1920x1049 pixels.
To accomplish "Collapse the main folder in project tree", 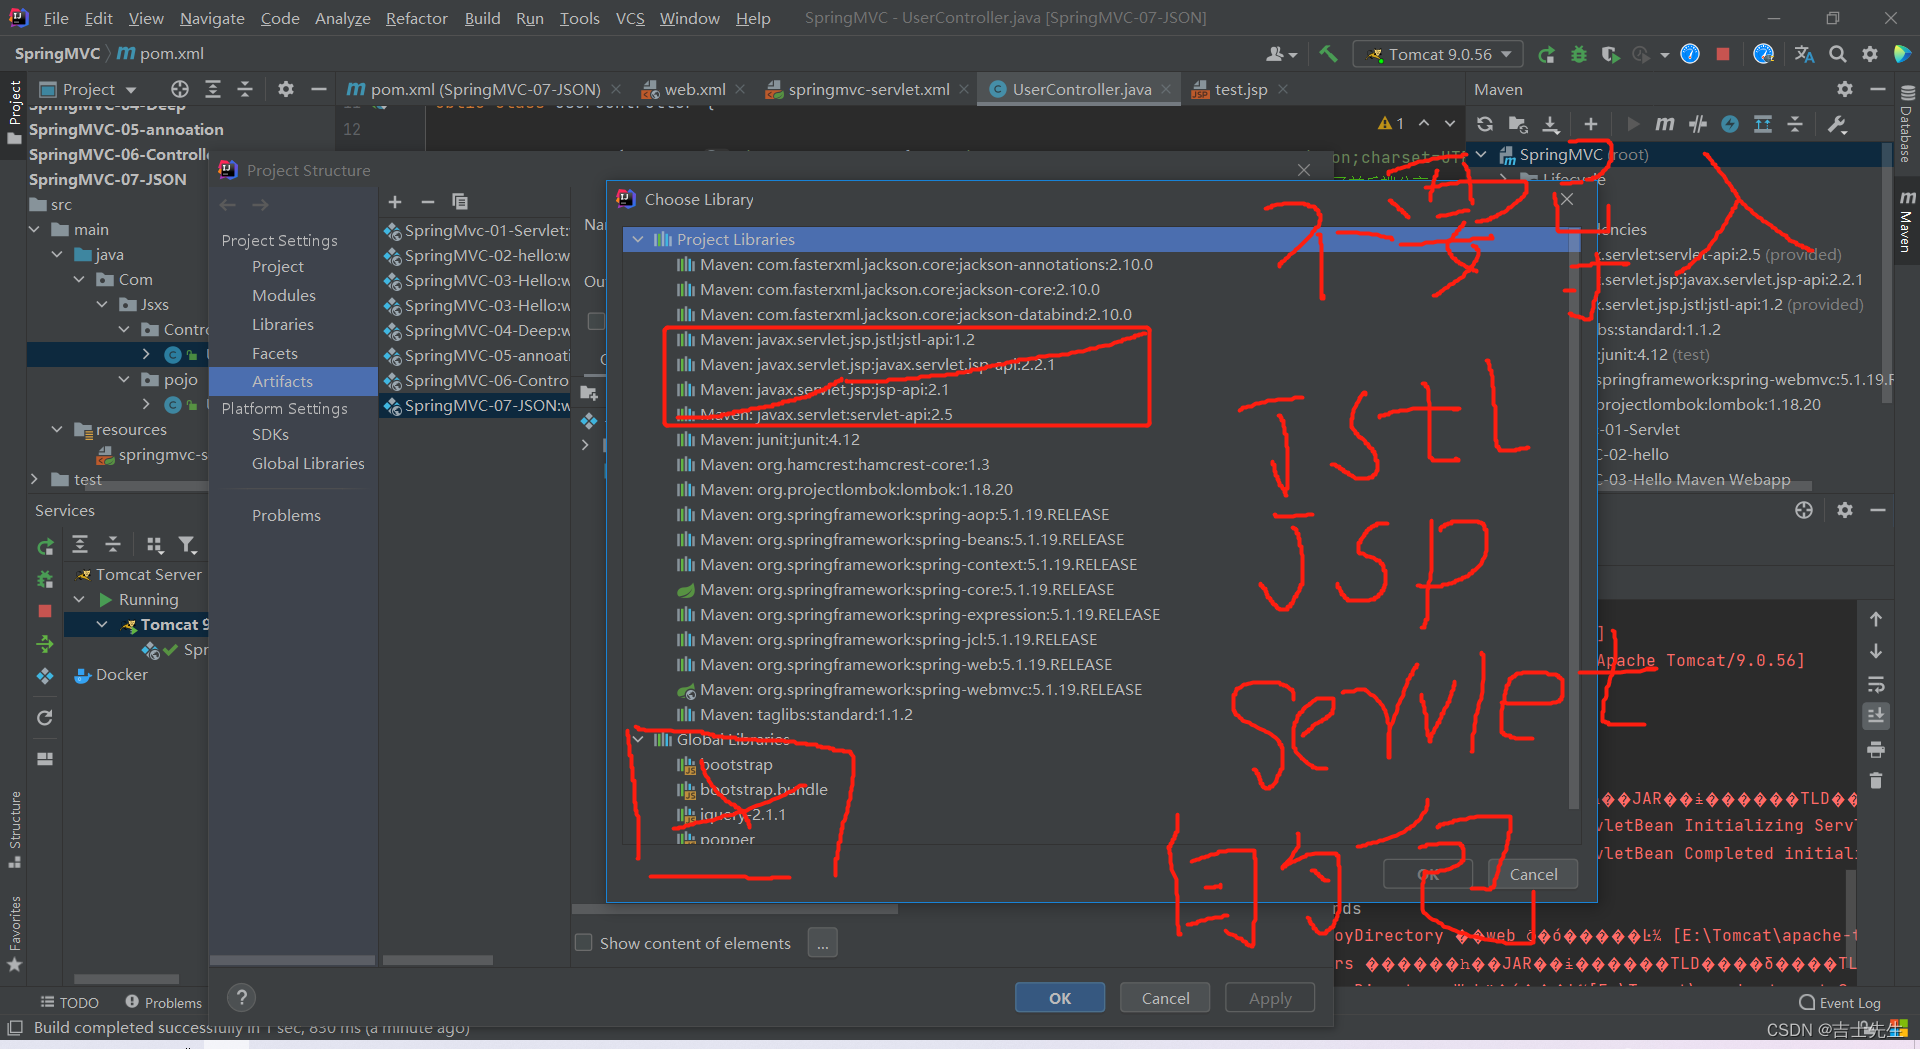I will click(35, 229).
